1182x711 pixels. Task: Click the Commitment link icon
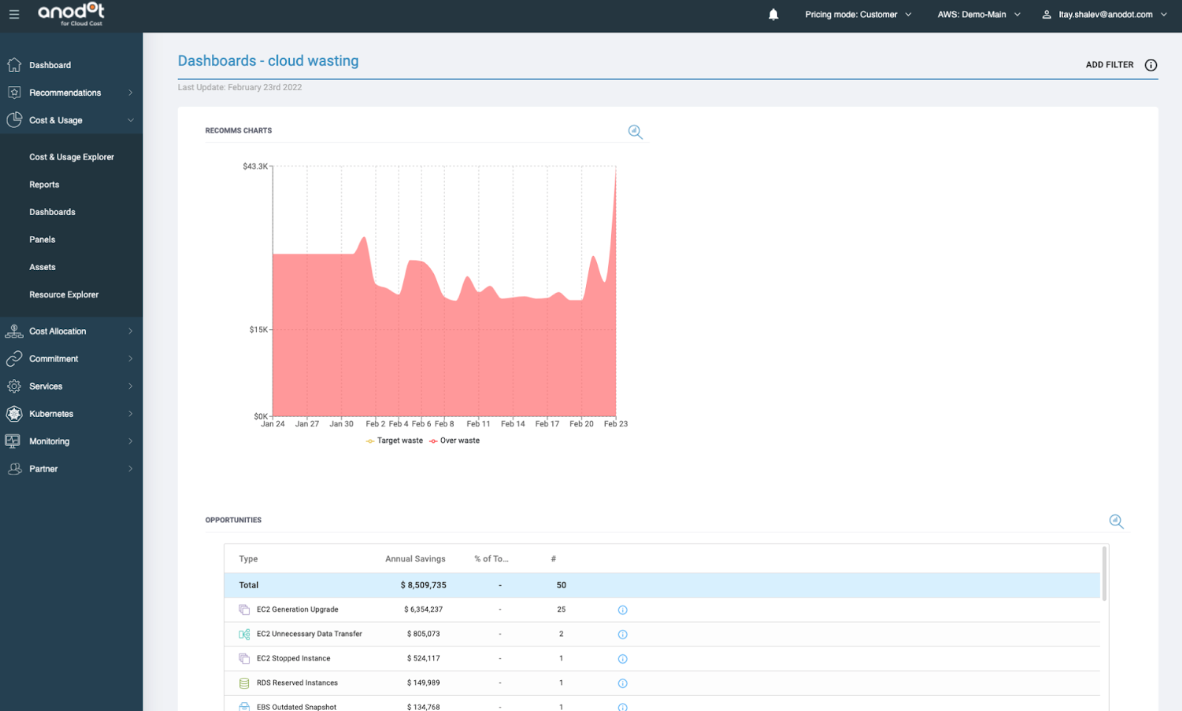point(14,358)
